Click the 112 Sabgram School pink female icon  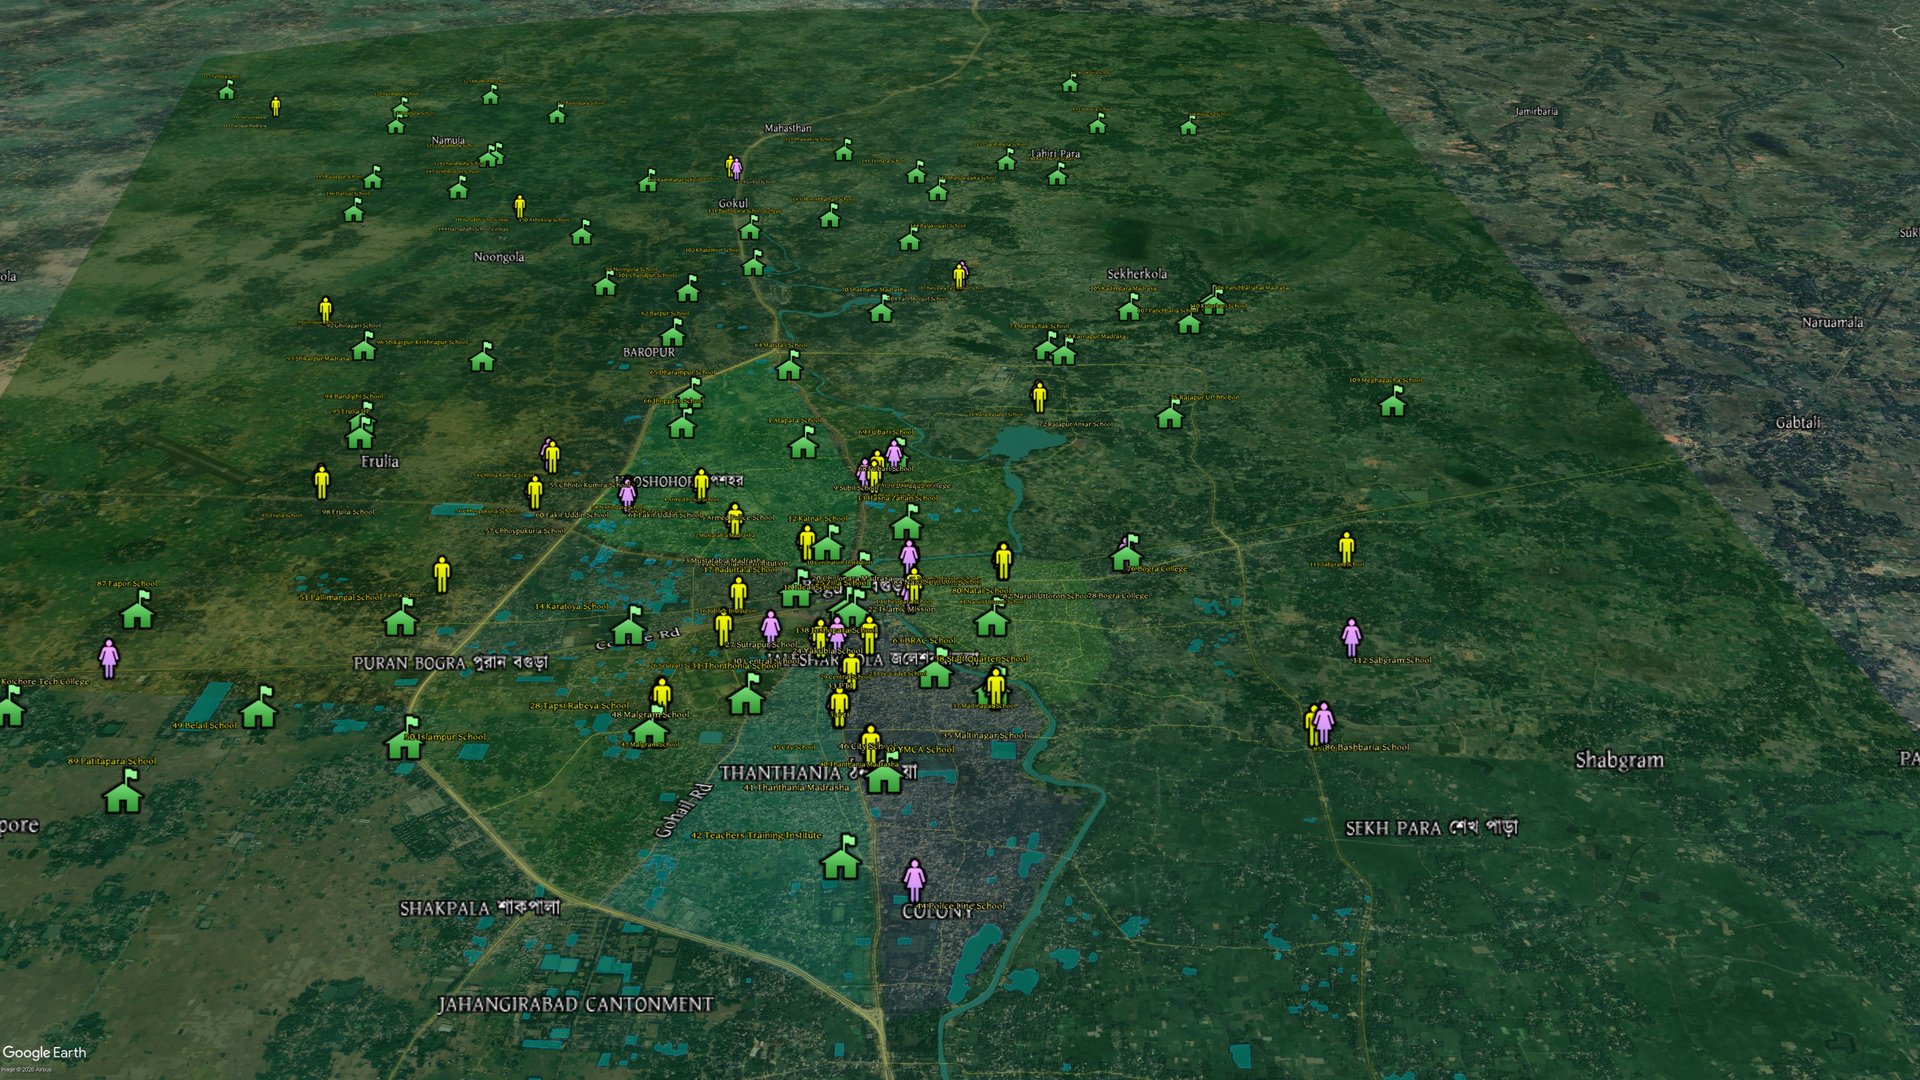[1351, 637]
